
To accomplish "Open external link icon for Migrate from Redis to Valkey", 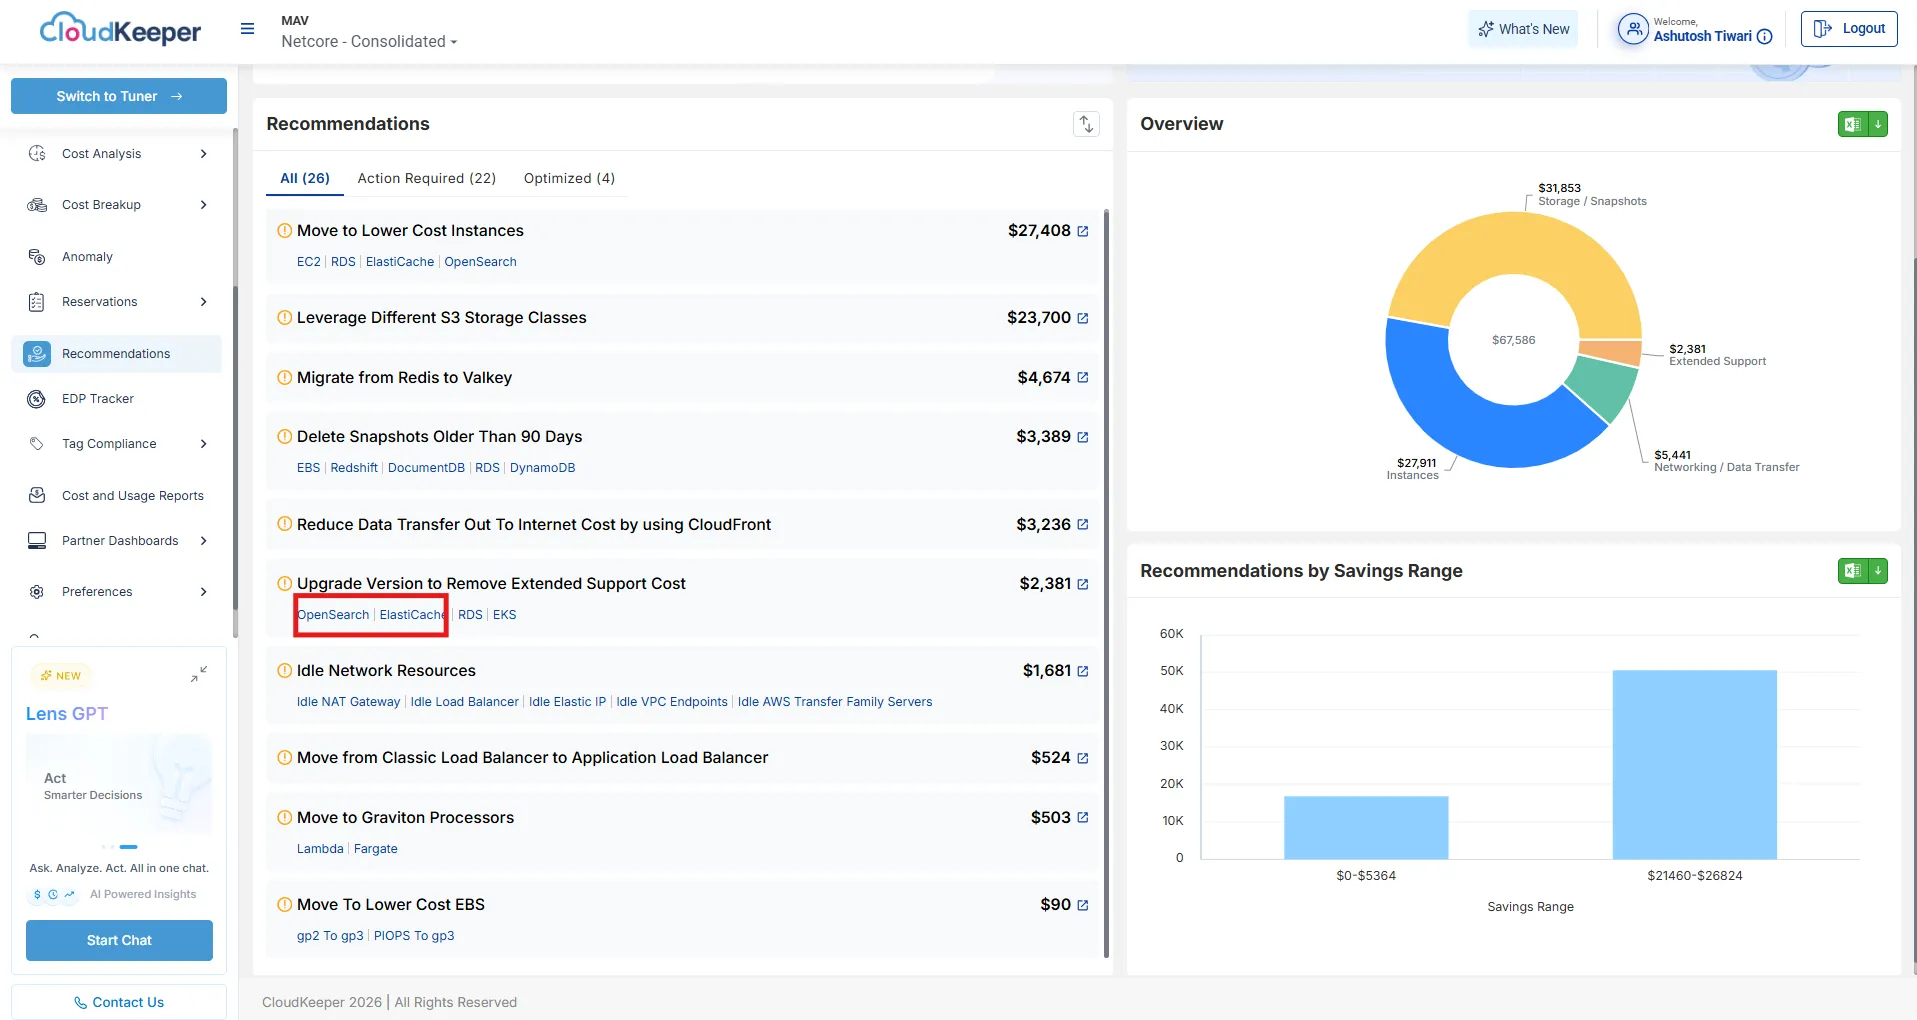I will 1082,378.
